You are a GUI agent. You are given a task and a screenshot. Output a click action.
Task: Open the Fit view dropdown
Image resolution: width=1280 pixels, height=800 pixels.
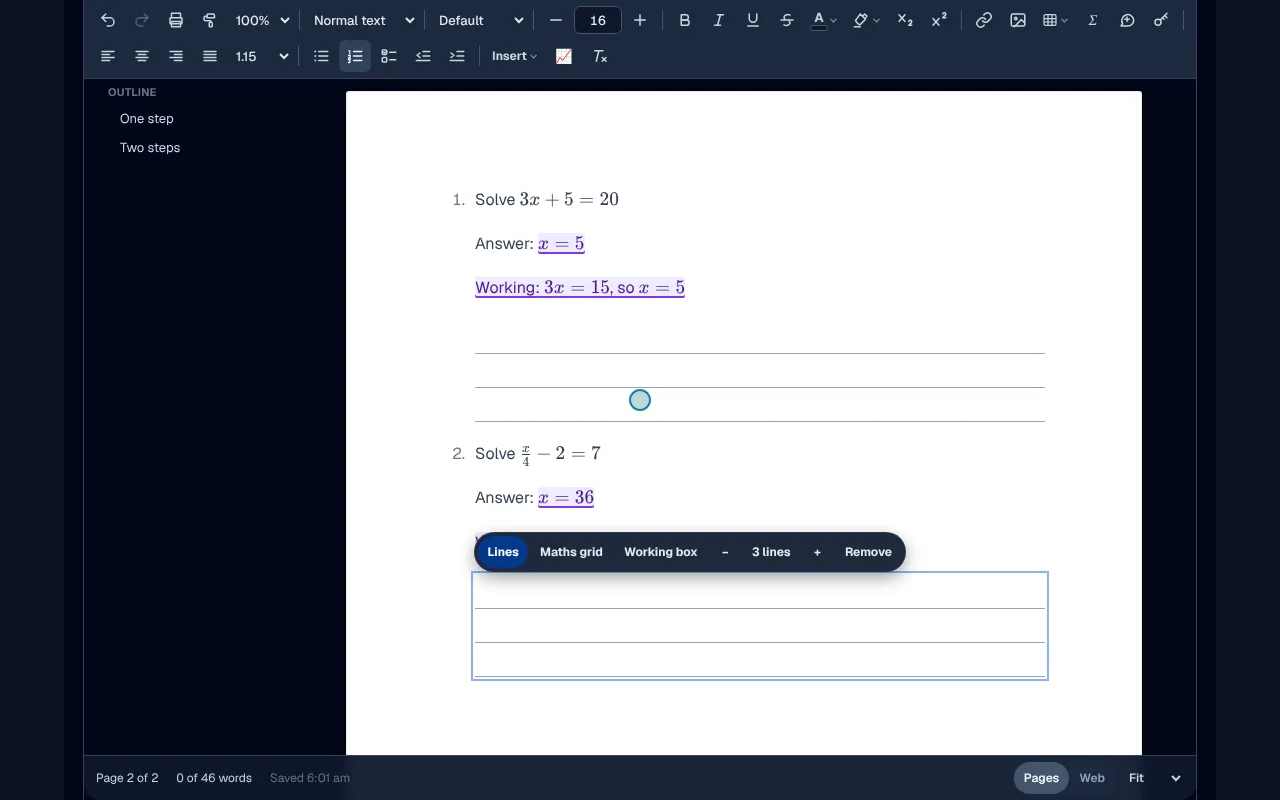click(x=1155, y=778)
